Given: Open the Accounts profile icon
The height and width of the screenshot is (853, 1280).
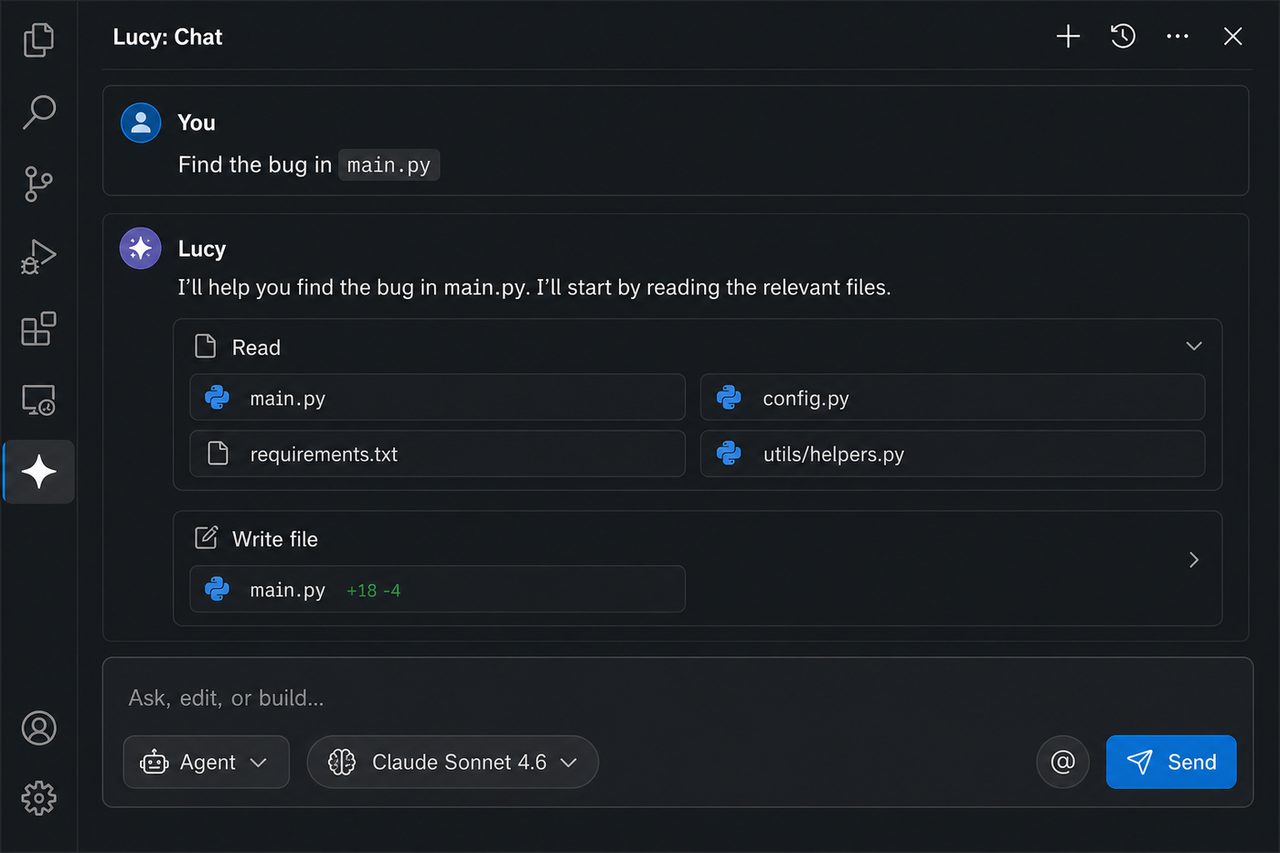Looking at the screenshot, I should coord(39,728).
